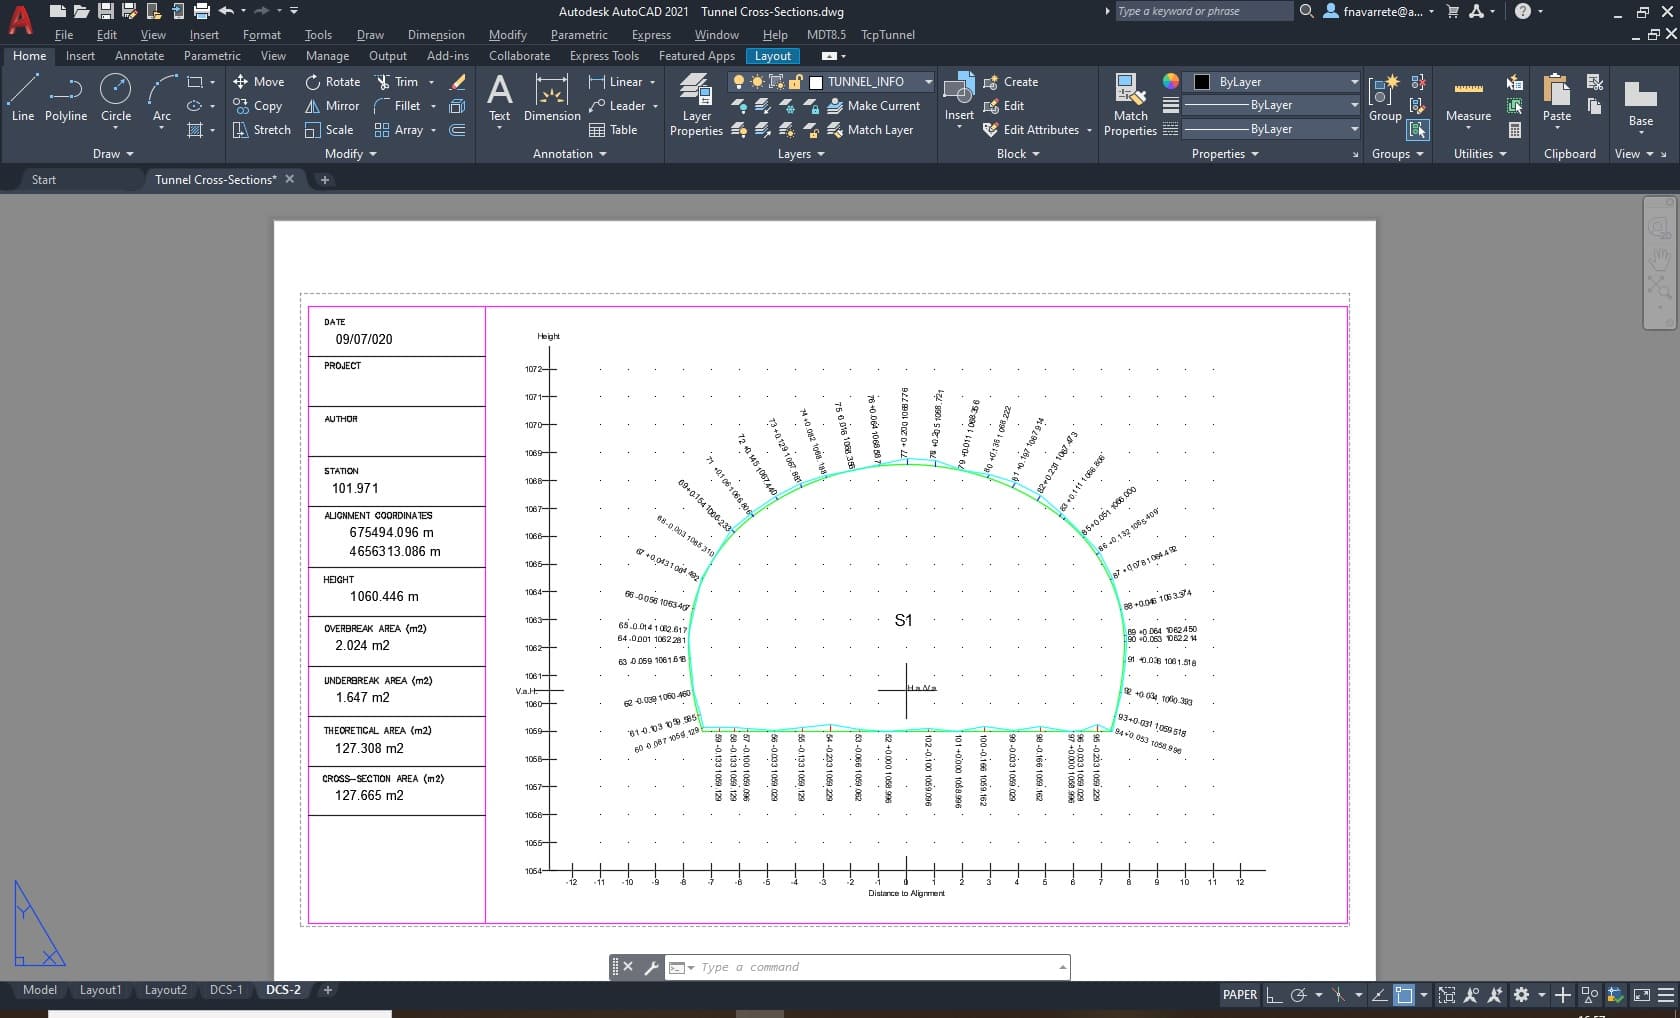The width and height of the screenshot is (1680, 1018).
Task: Open the TcpTunnel menu
Action: 887,34
